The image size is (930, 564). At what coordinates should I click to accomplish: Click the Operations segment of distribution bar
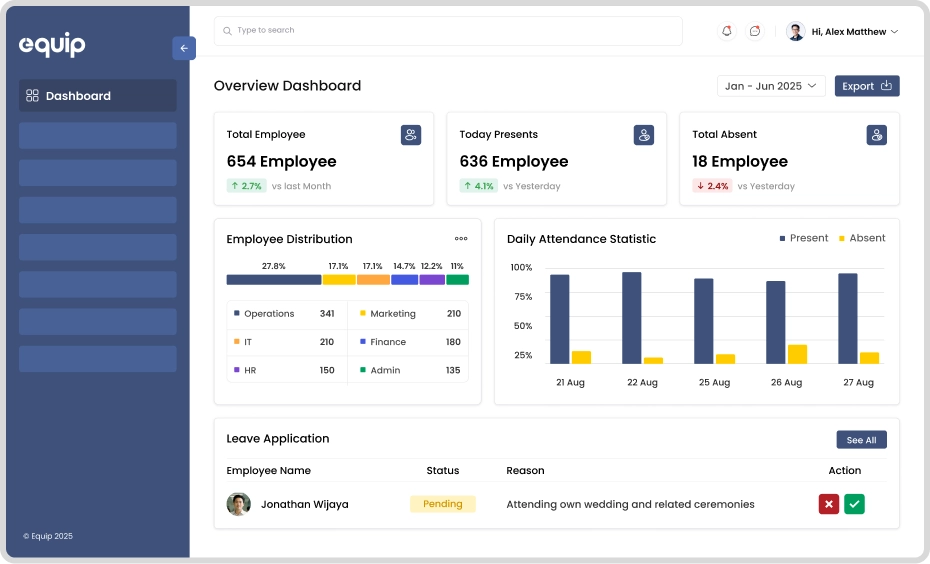pyautogui.click(x=273, y=280)
